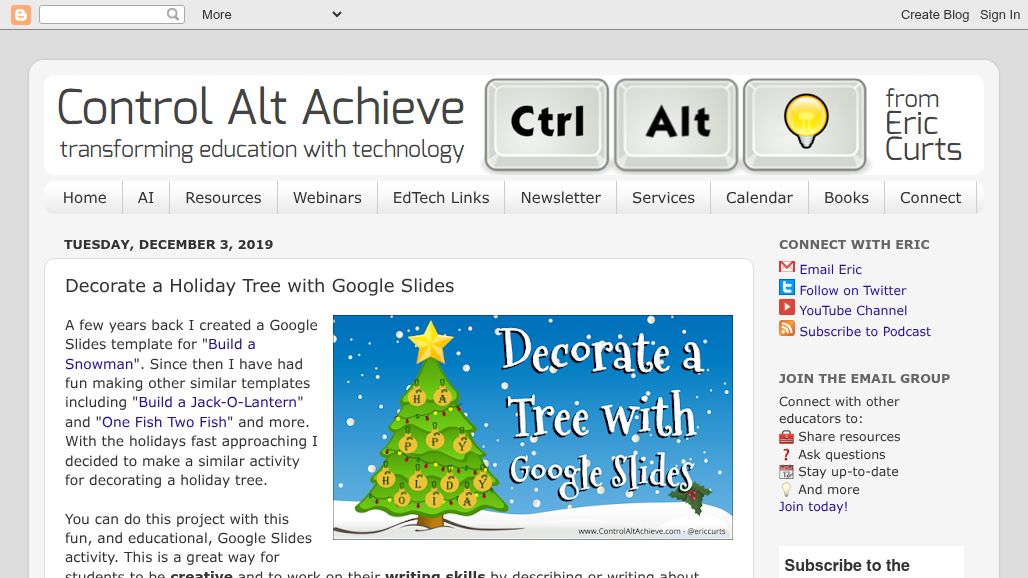Click the toolbox icon beside Share resources

(786, 437)
